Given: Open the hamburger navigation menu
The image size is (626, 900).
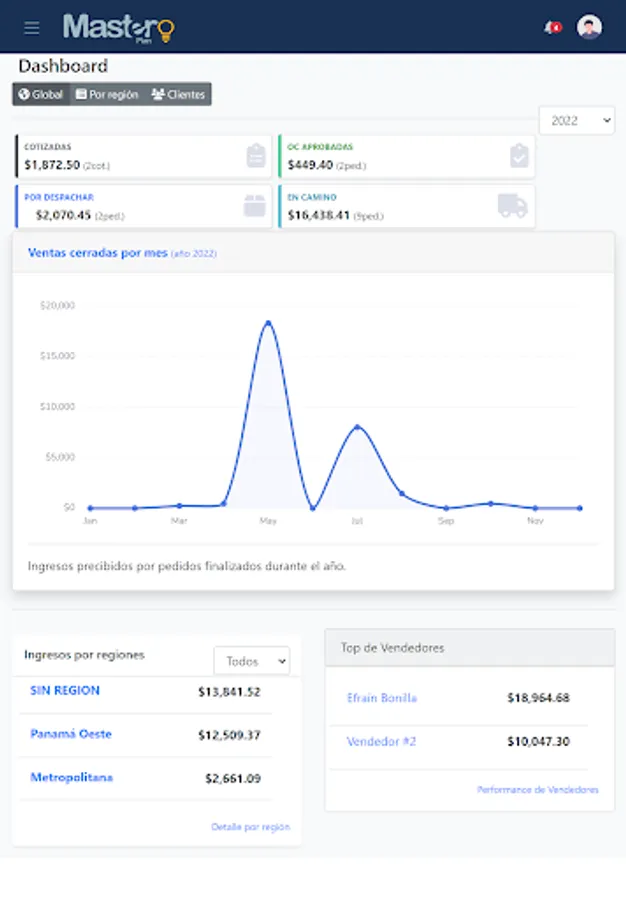Looking at the screenshot, I should coord(32,28).
